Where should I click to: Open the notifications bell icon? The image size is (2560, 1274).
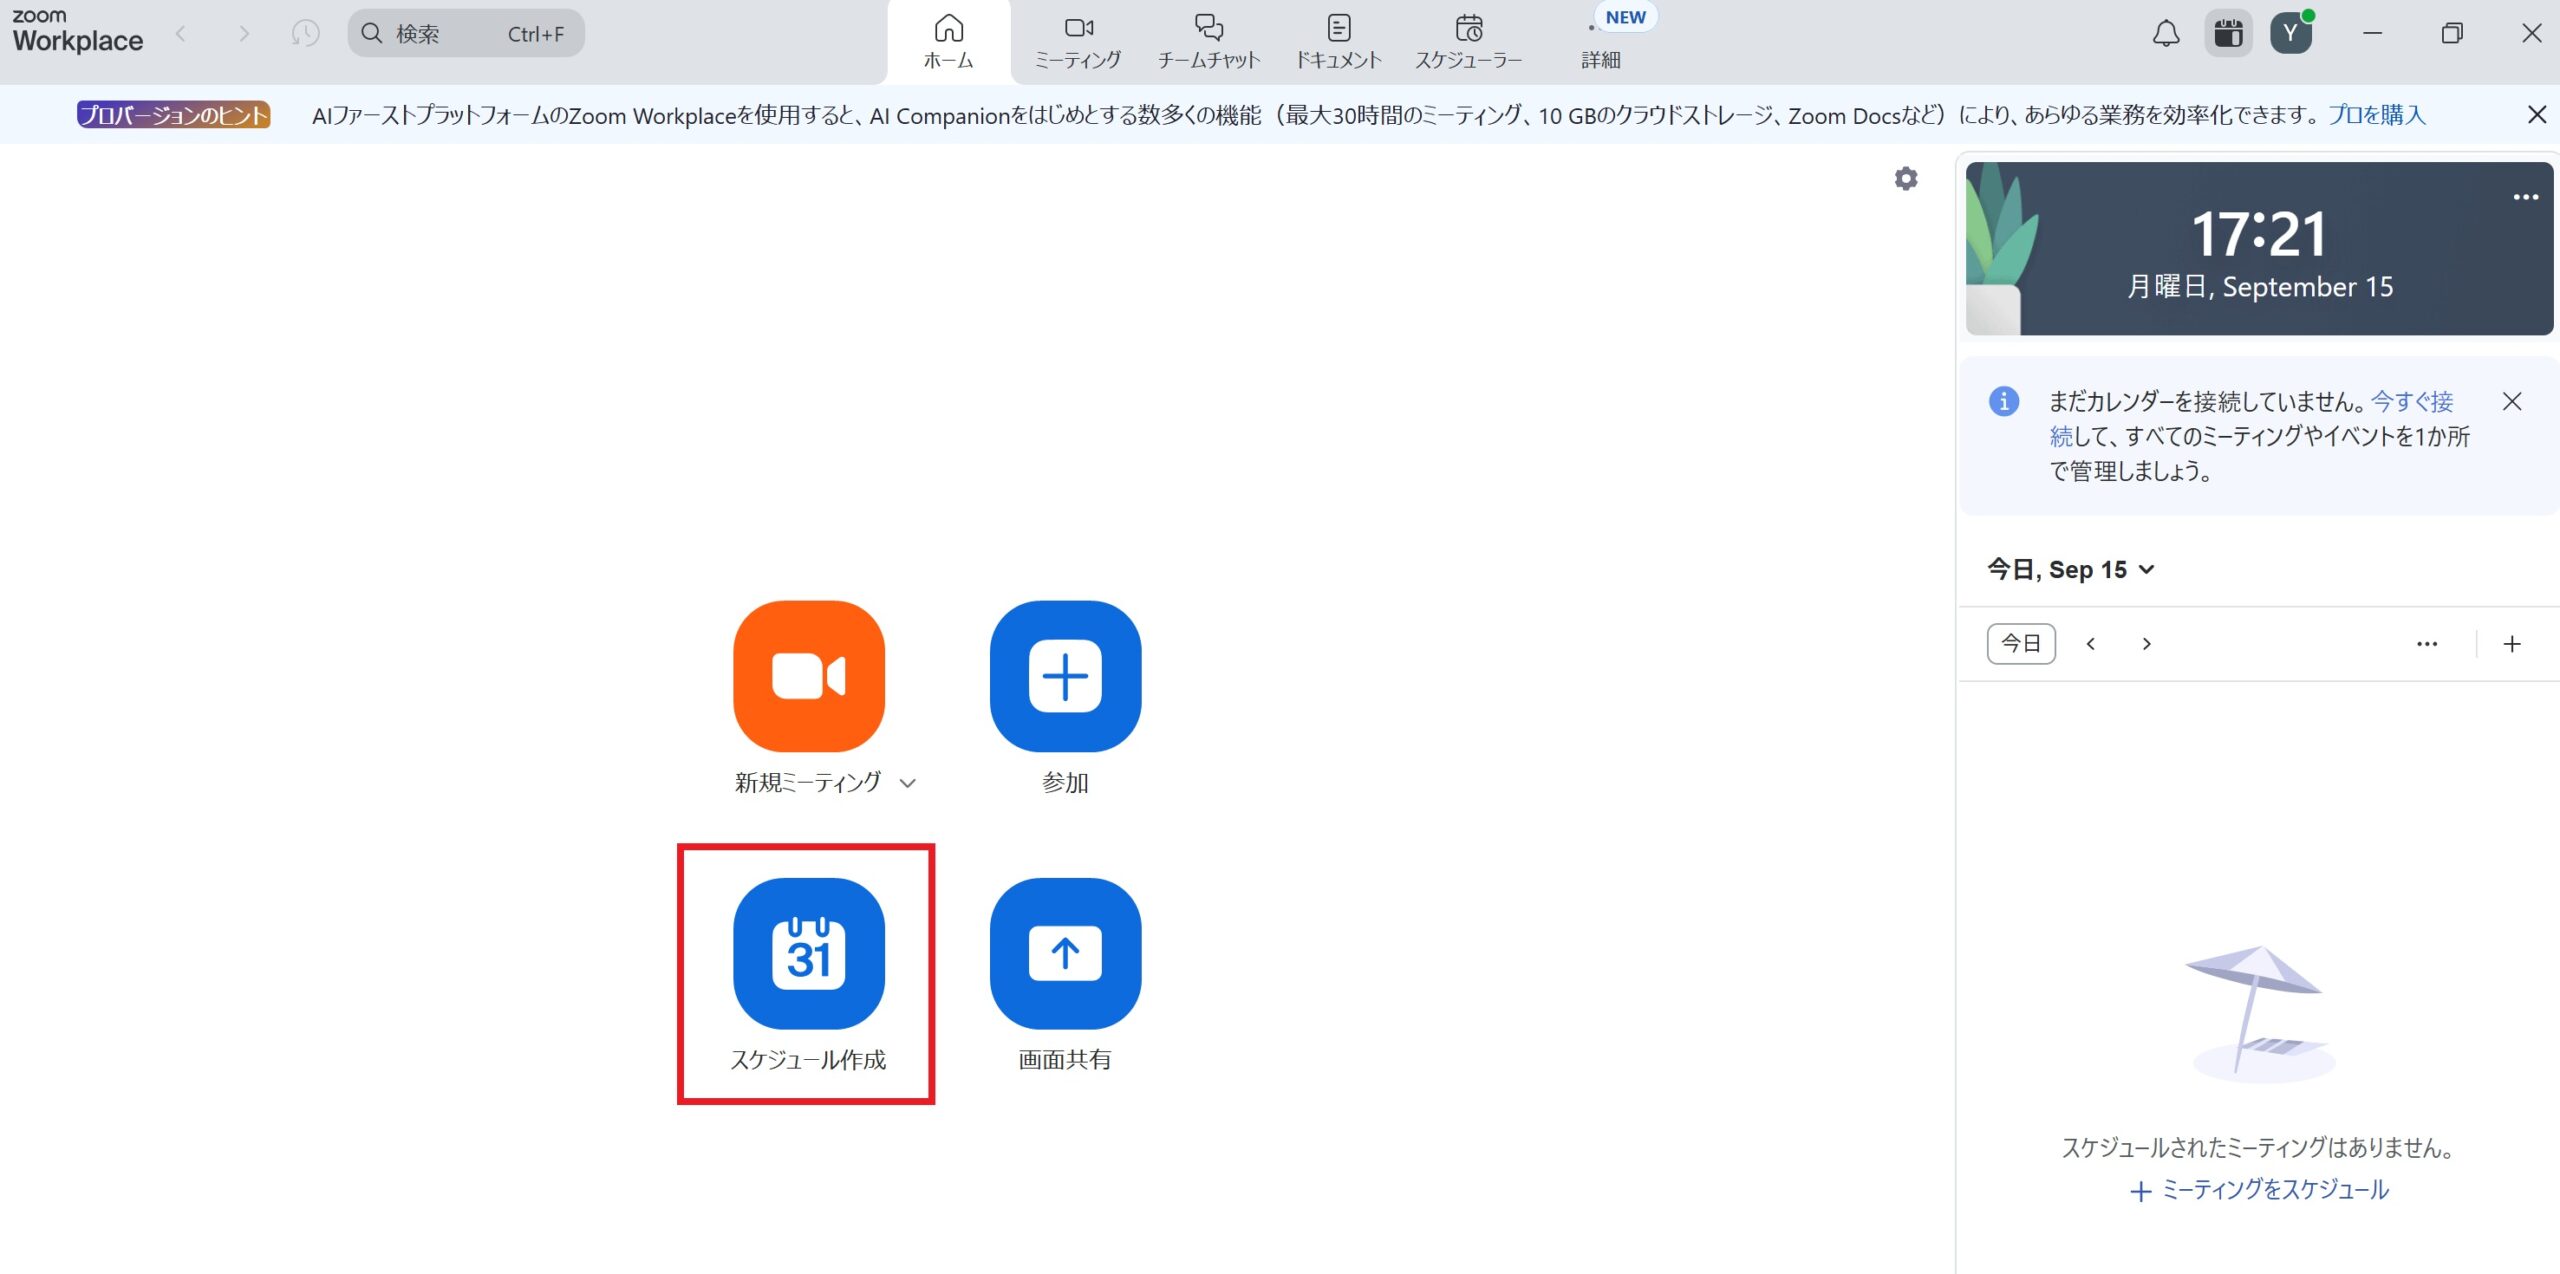pos(2165,34)
